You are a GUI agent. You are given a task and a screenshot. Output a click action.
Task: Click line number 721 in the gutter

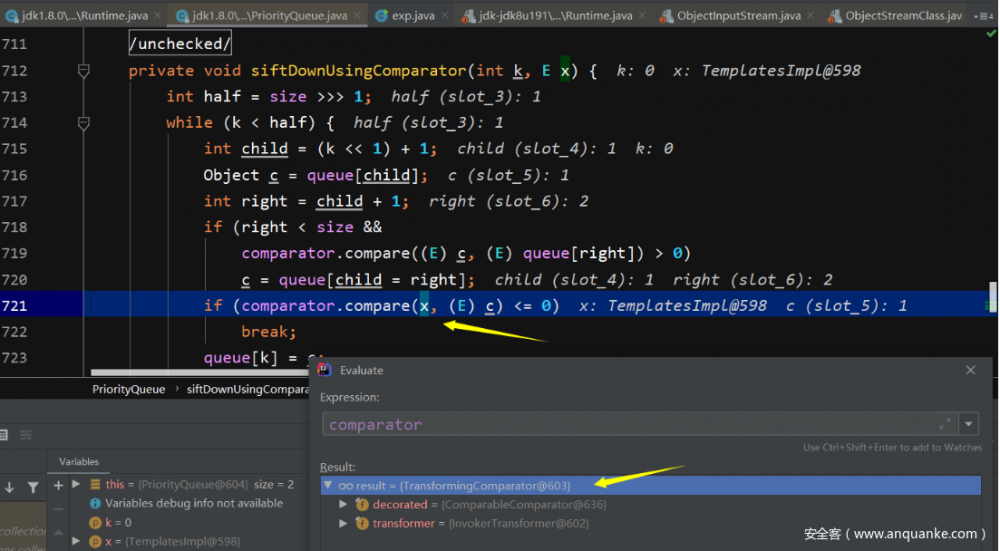(15, 305)
